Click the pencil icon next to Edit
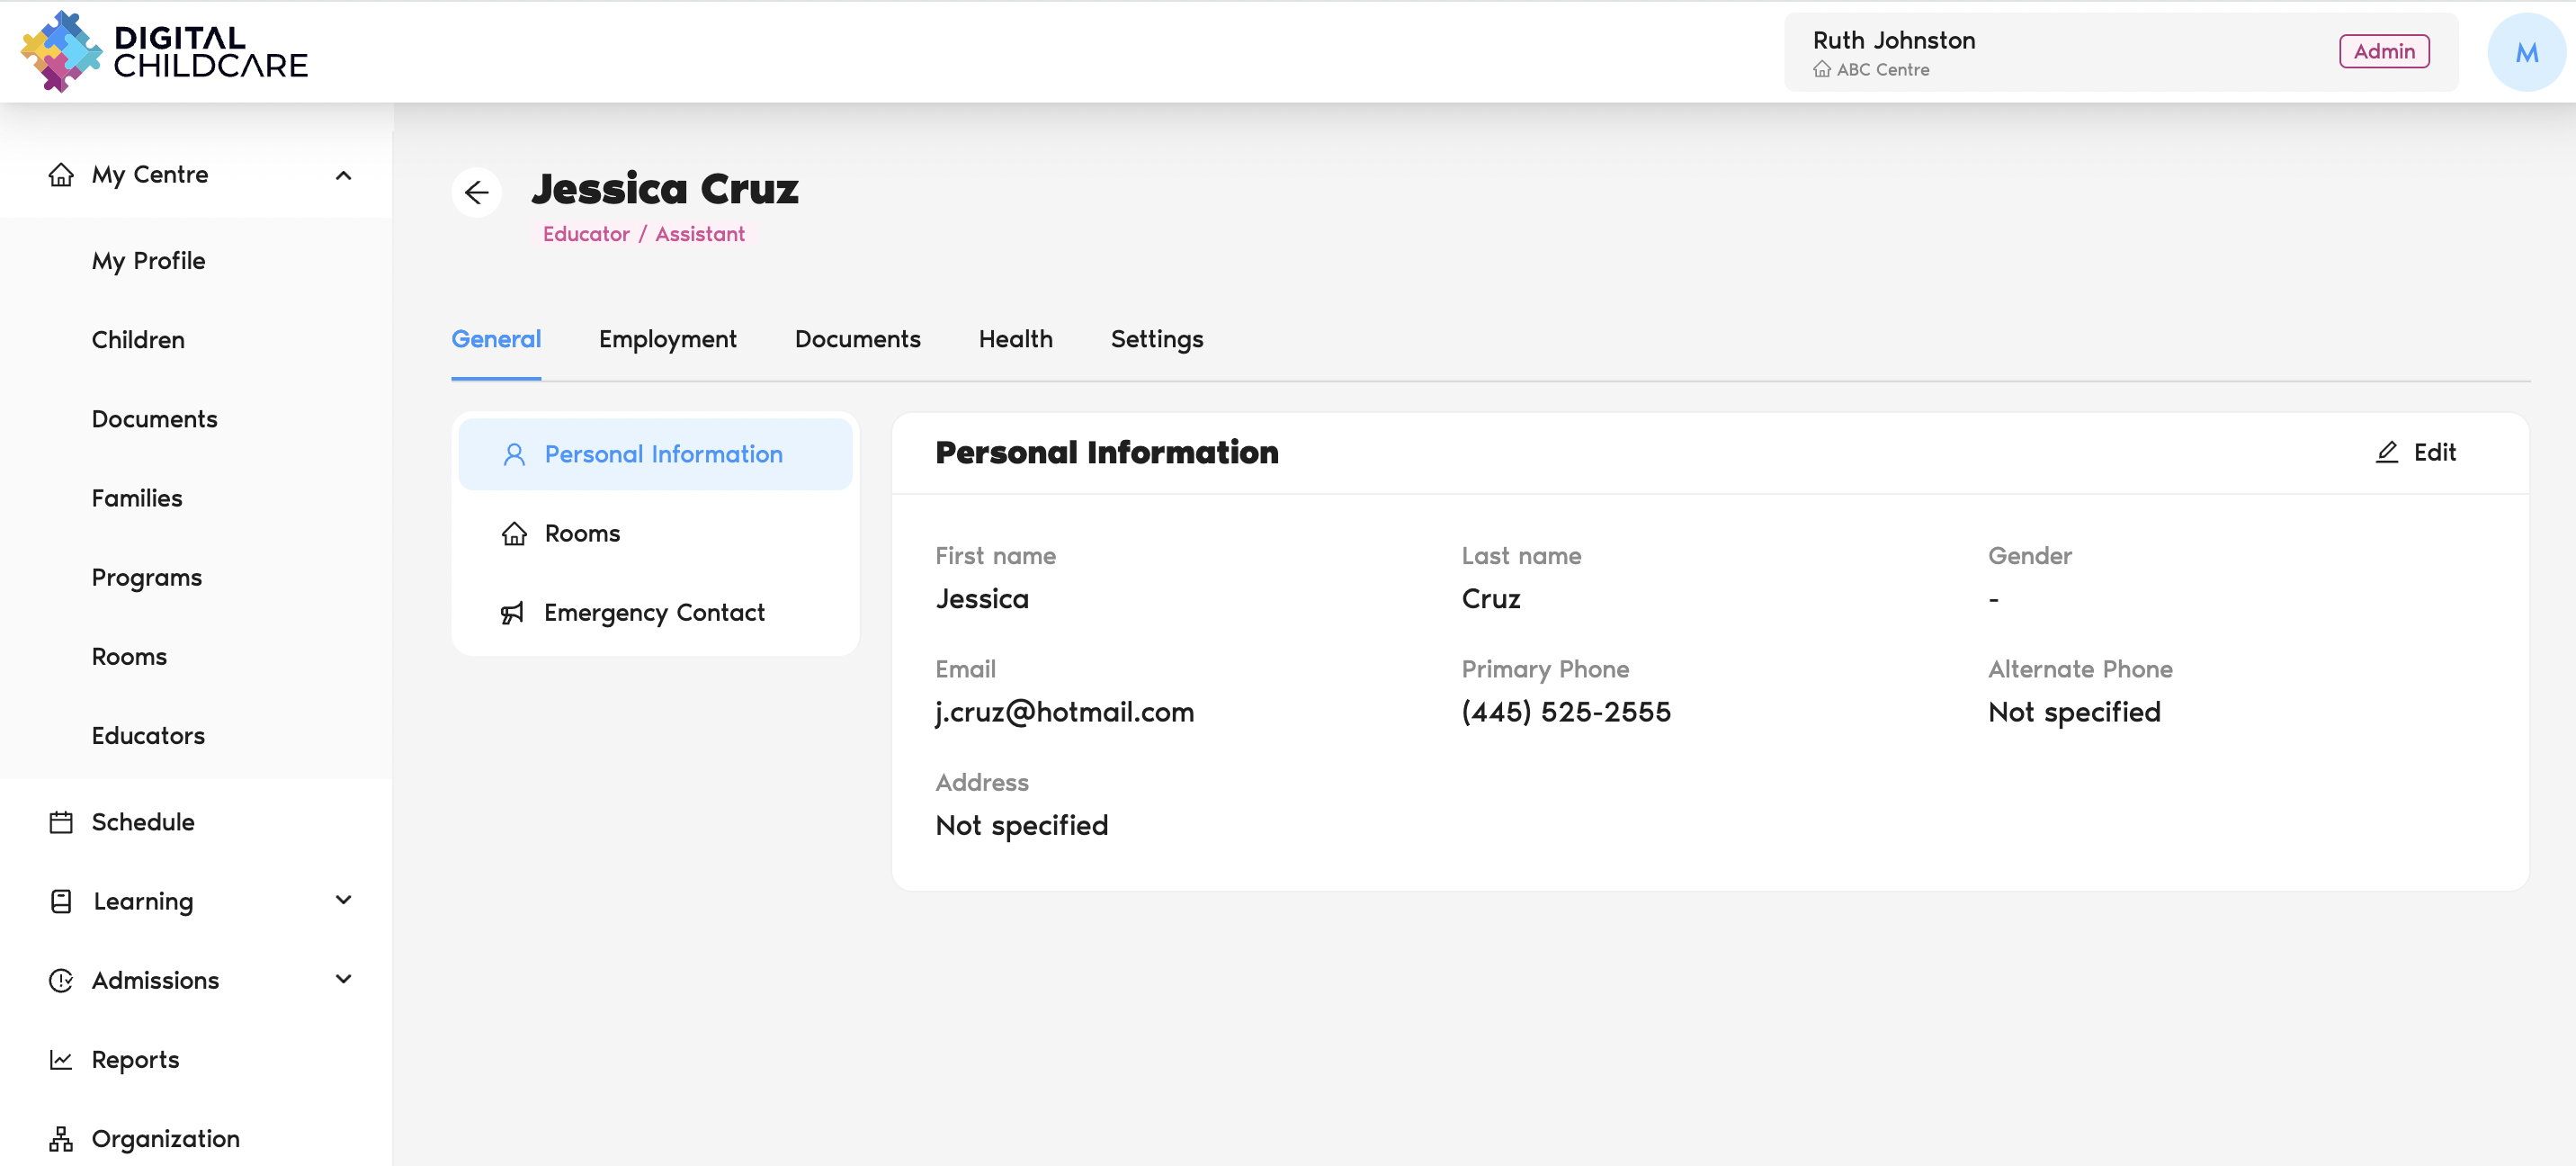The height and width of the screenshot is (1166, 2576). coord(2386,452)
